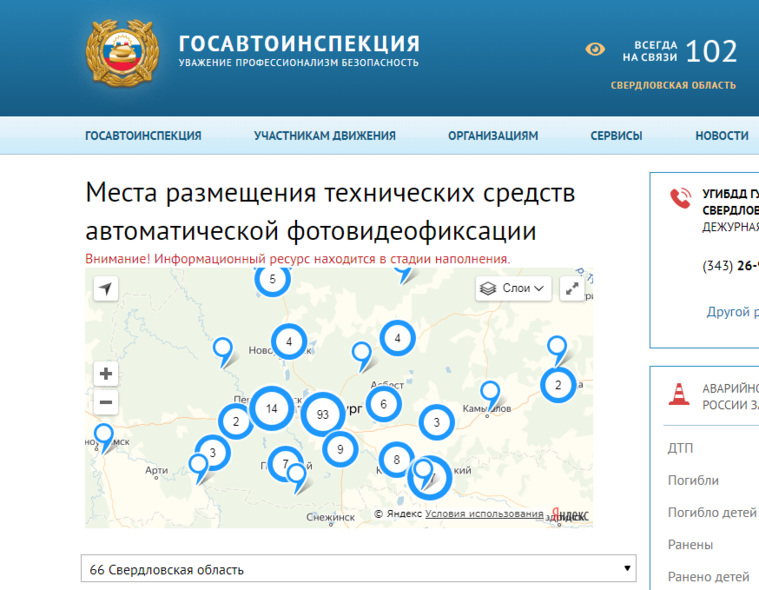Click the 102 hotline number
Screen dimensions: 759x590
(712, 51)
